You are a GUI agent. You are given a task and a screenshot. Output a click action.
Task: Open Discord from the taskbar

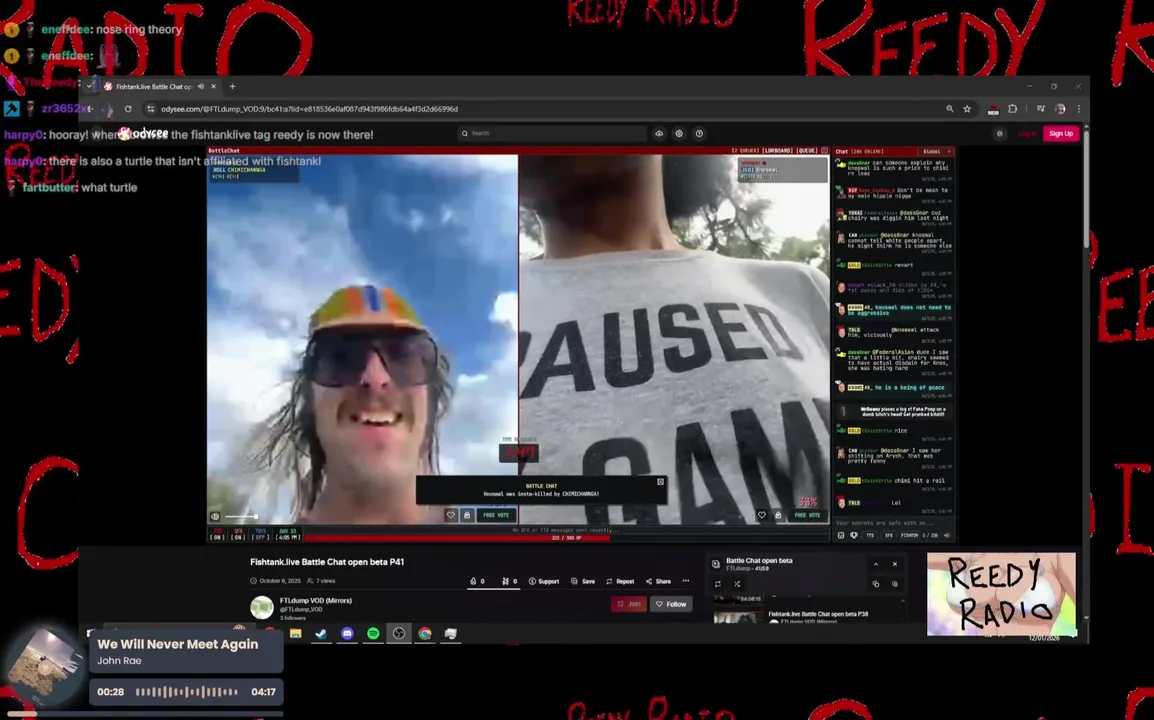coord(347,633)
